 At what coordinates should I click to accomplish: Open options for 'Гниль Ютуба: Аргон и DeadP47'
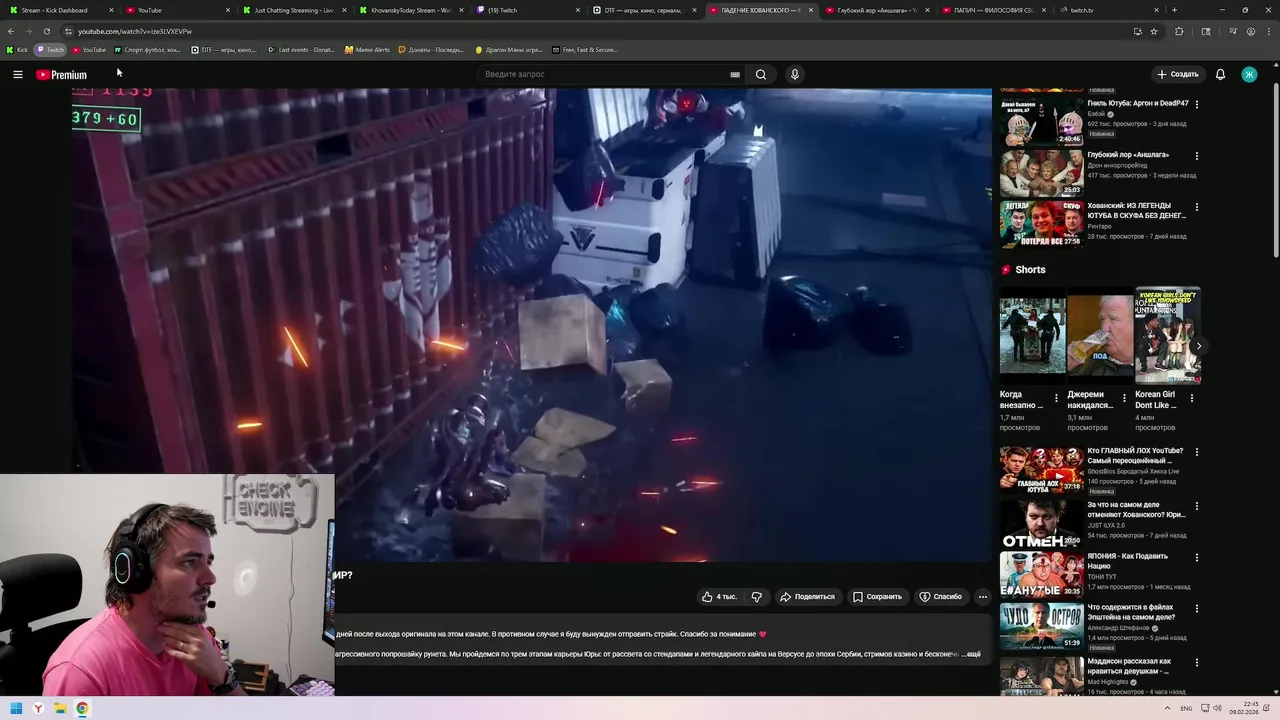pyautogui.click(x=1197, y=104)
